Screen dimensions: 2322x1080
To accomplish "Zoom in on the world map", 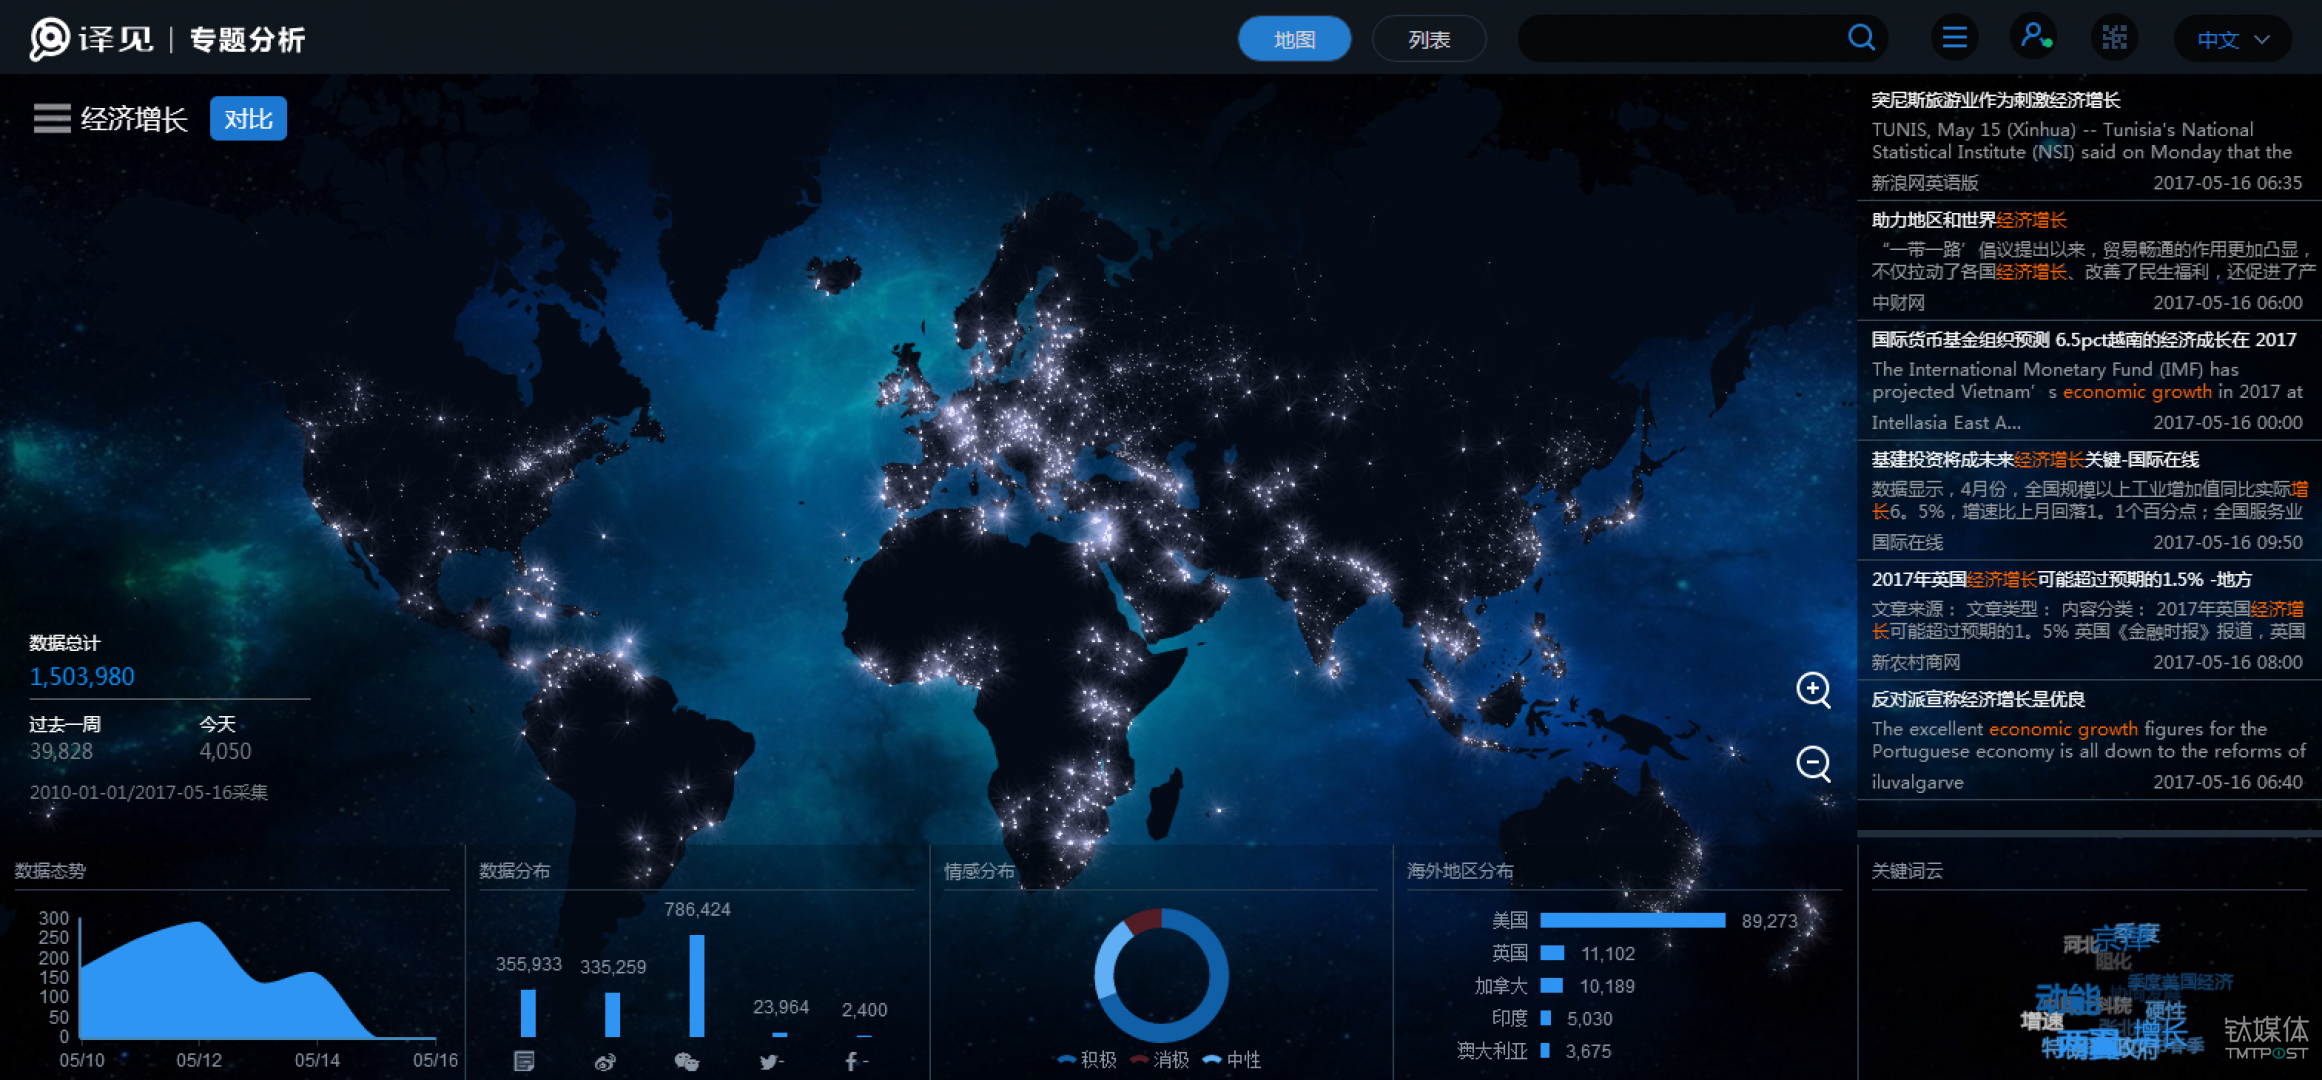I will pos(1813,689).
